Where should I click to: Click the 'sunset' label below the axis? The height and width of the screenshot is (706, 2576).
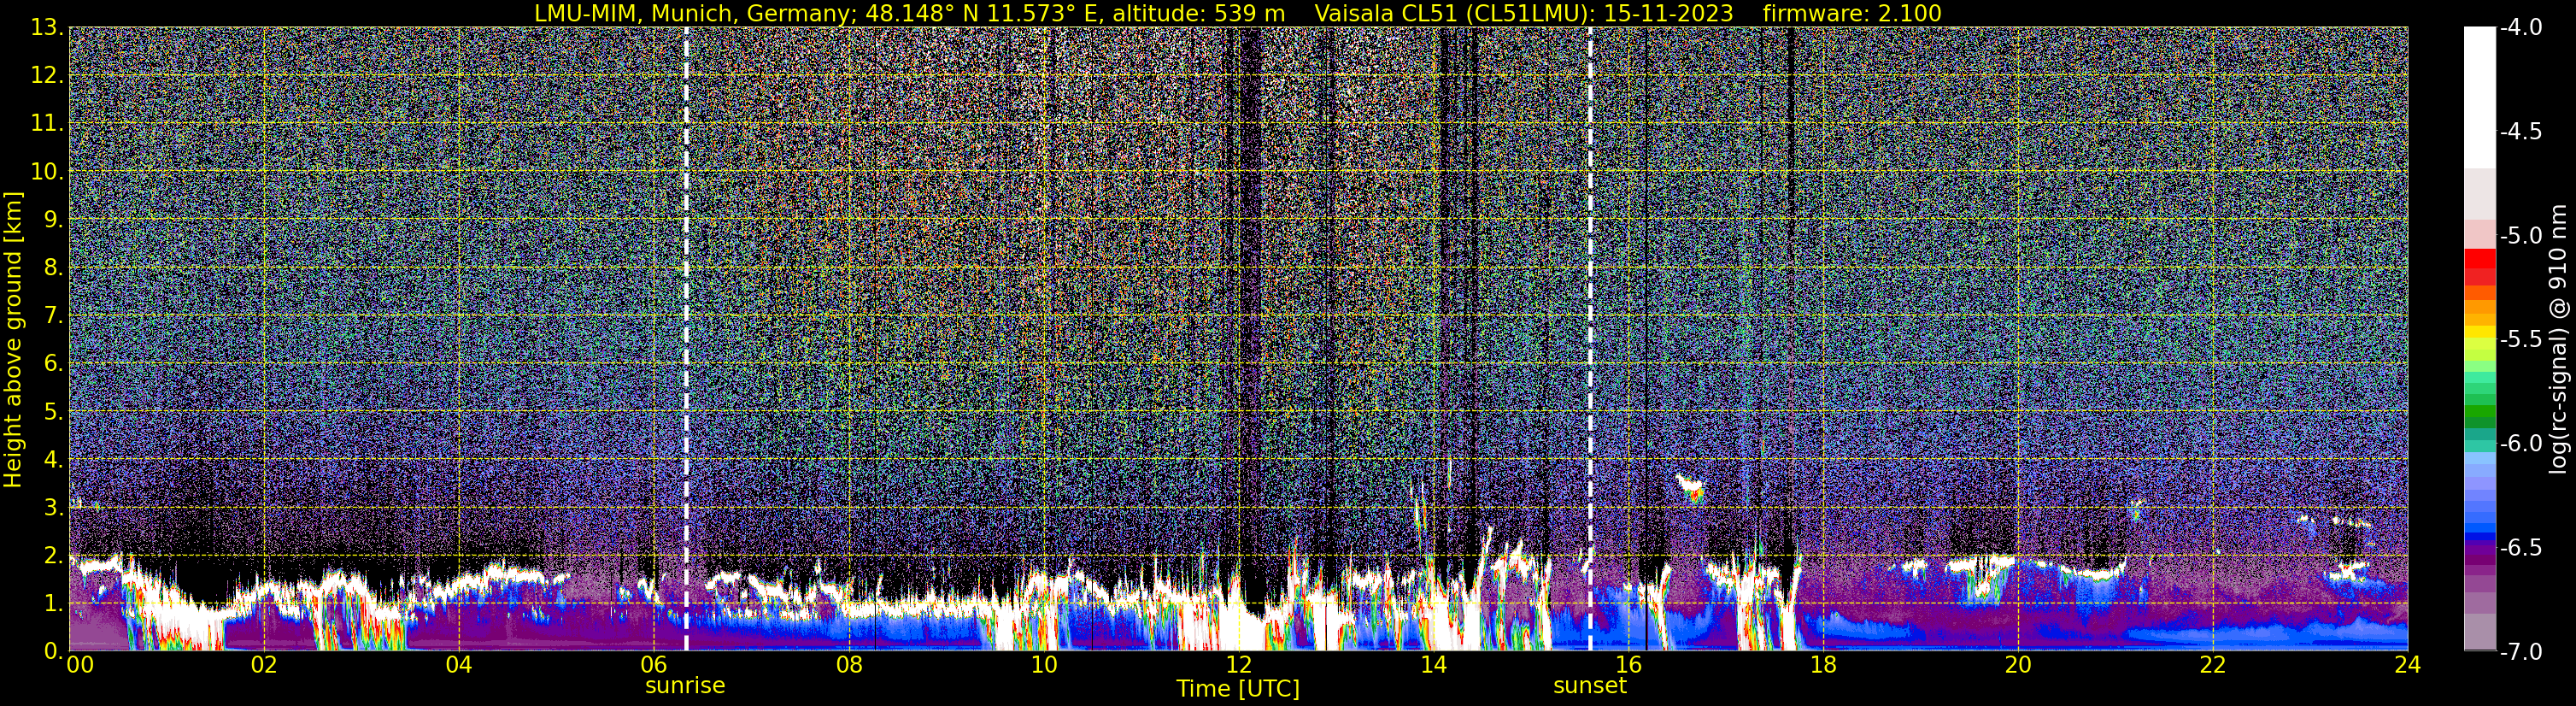(x=1590, y=685)
